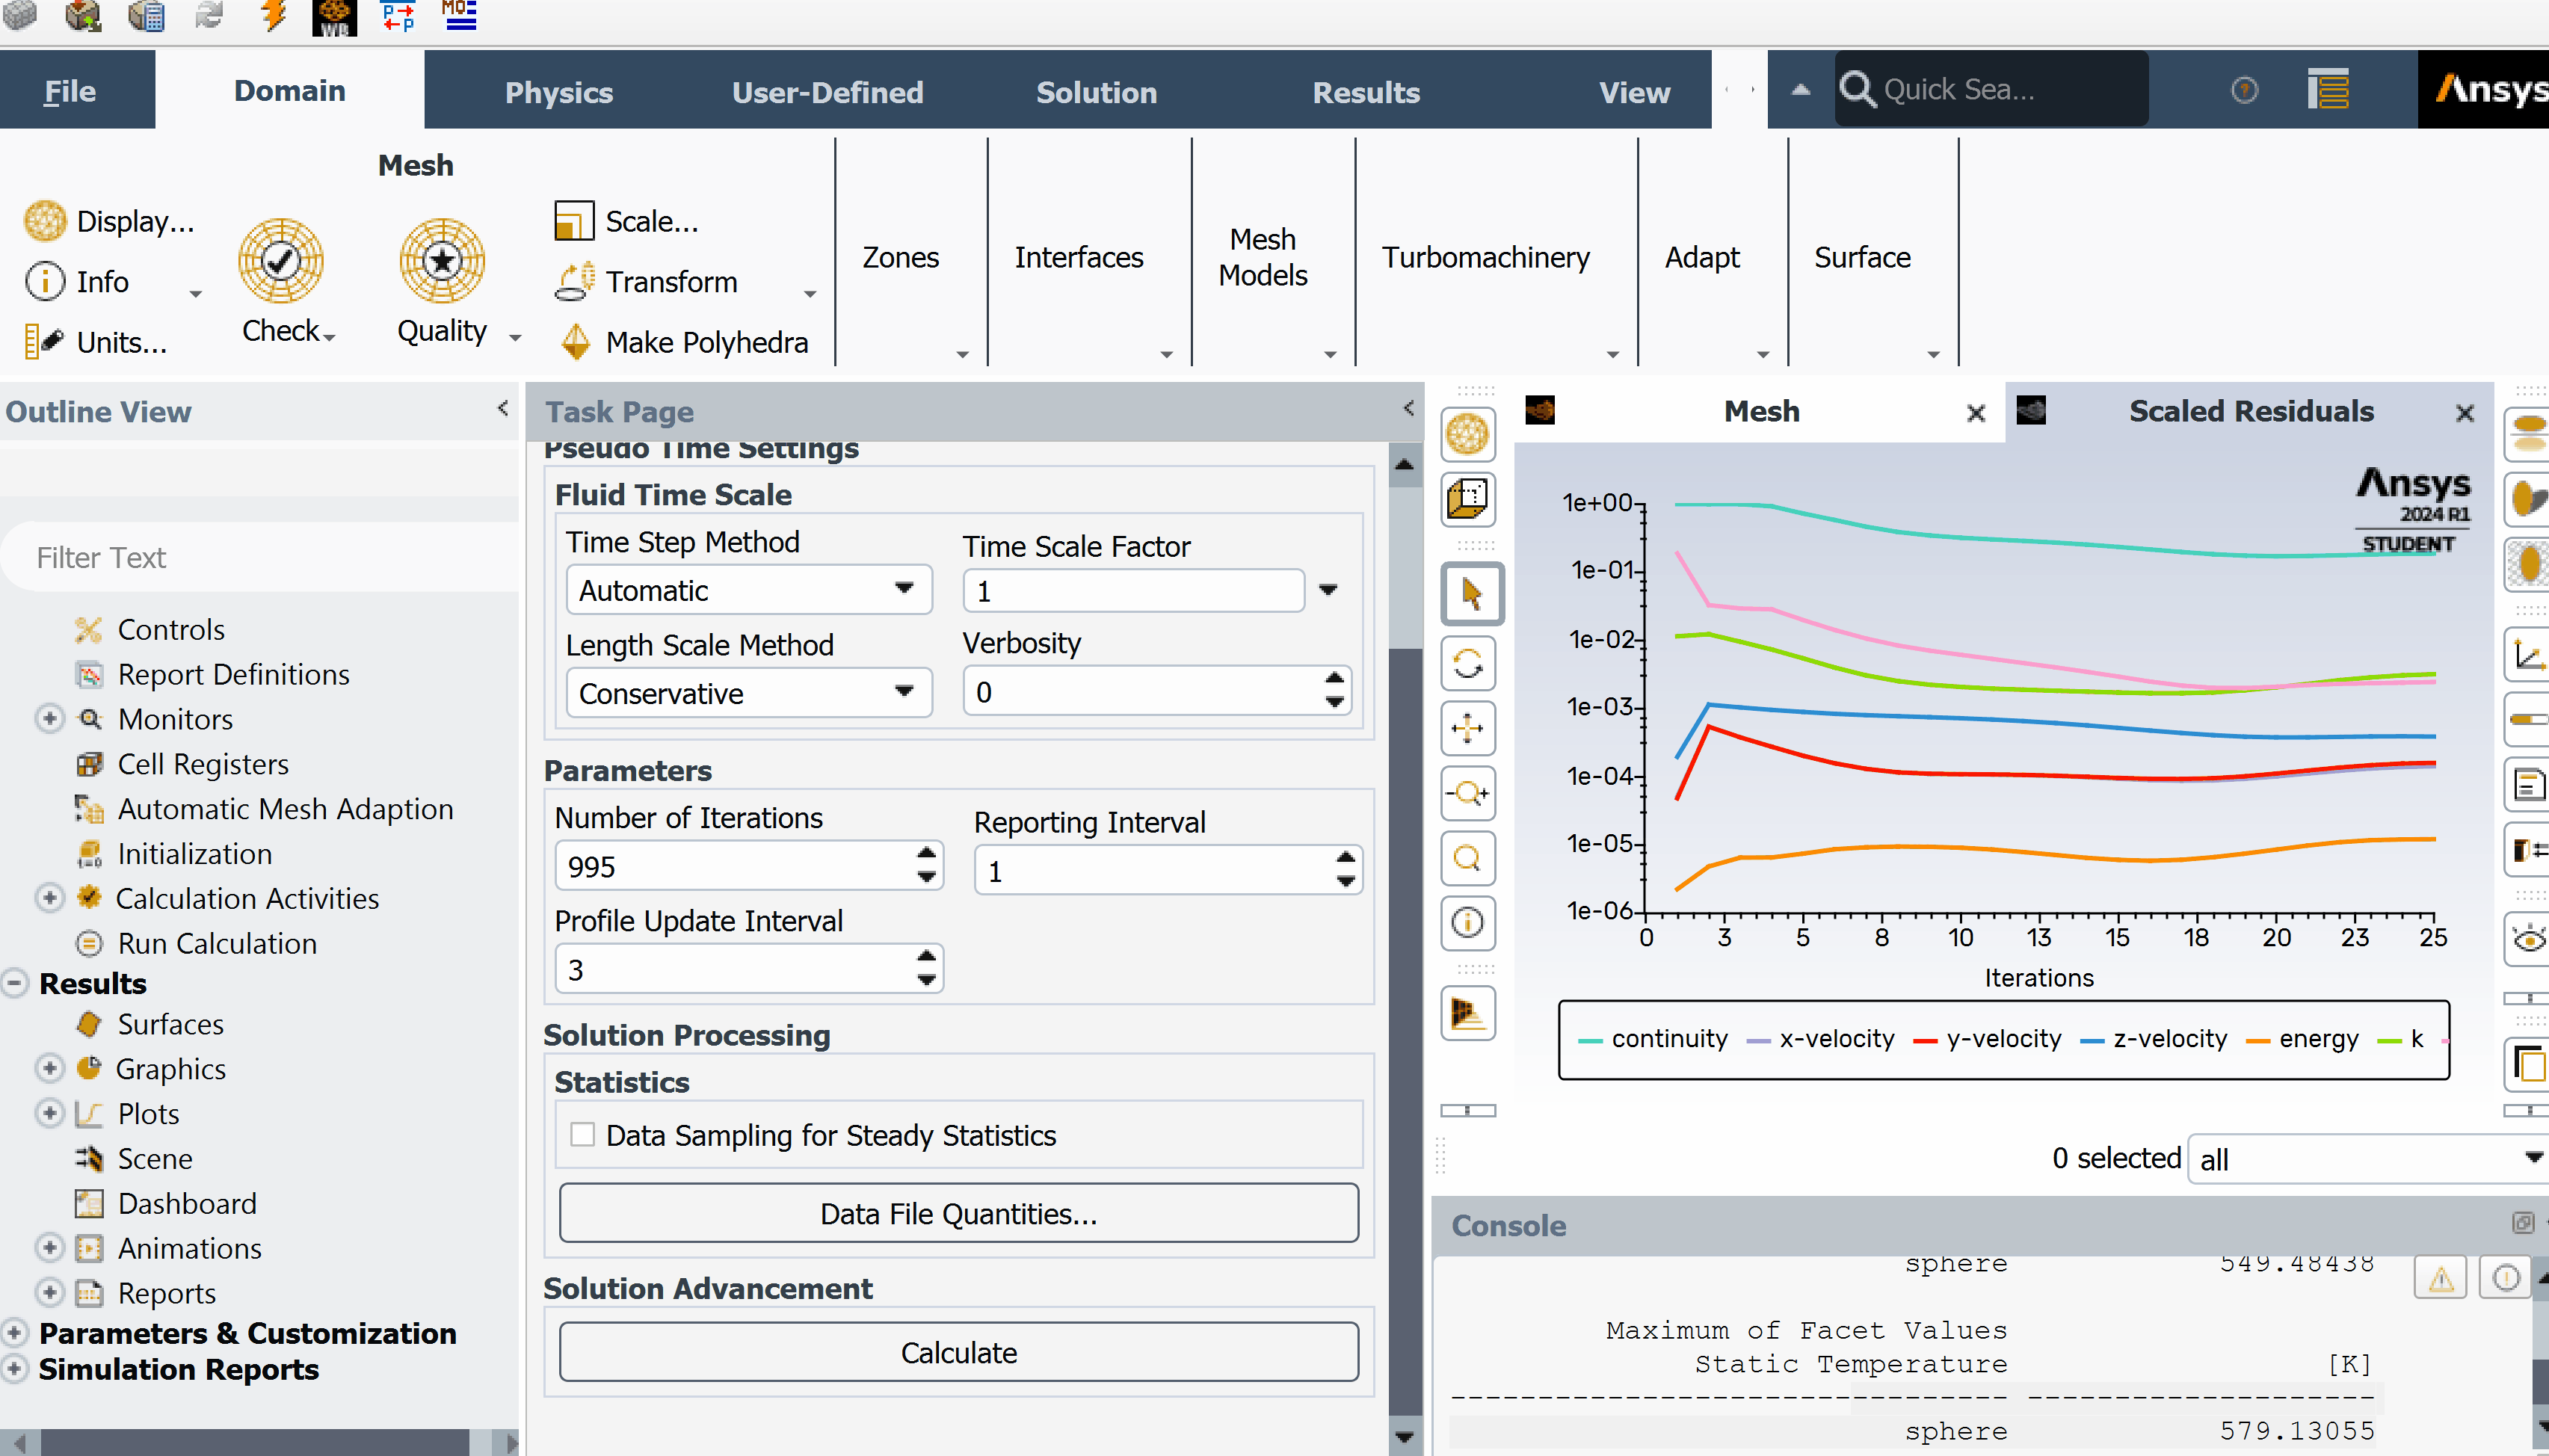Open the 'all' selection dropdown

(x=2368, y=1159)
